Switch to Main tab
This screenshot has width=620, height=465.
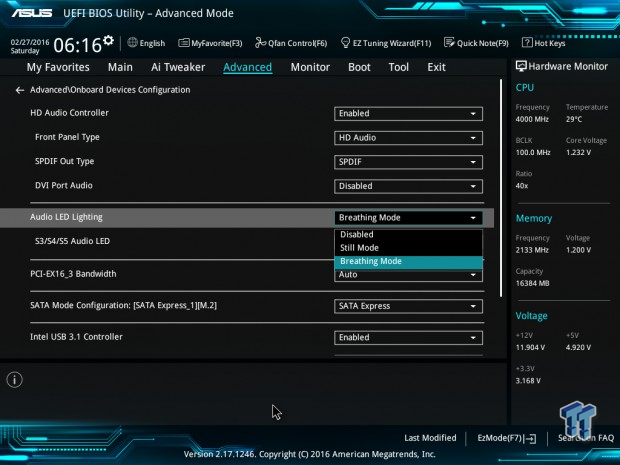click(120, 67)
